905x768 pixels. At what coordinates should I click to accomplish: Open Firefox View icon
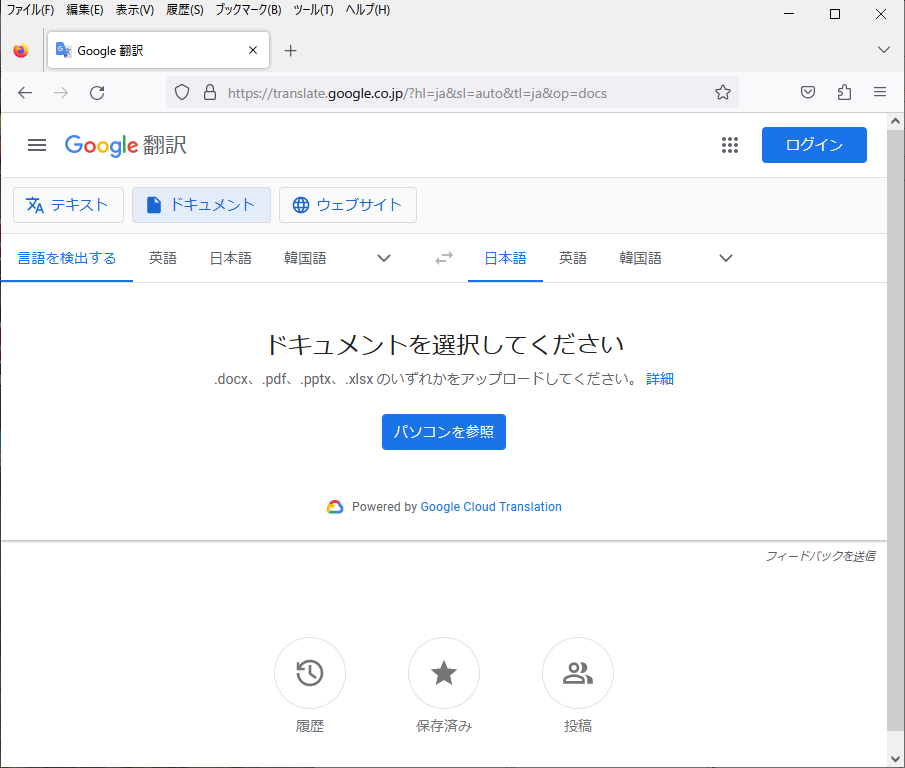[x=21, y=51]
